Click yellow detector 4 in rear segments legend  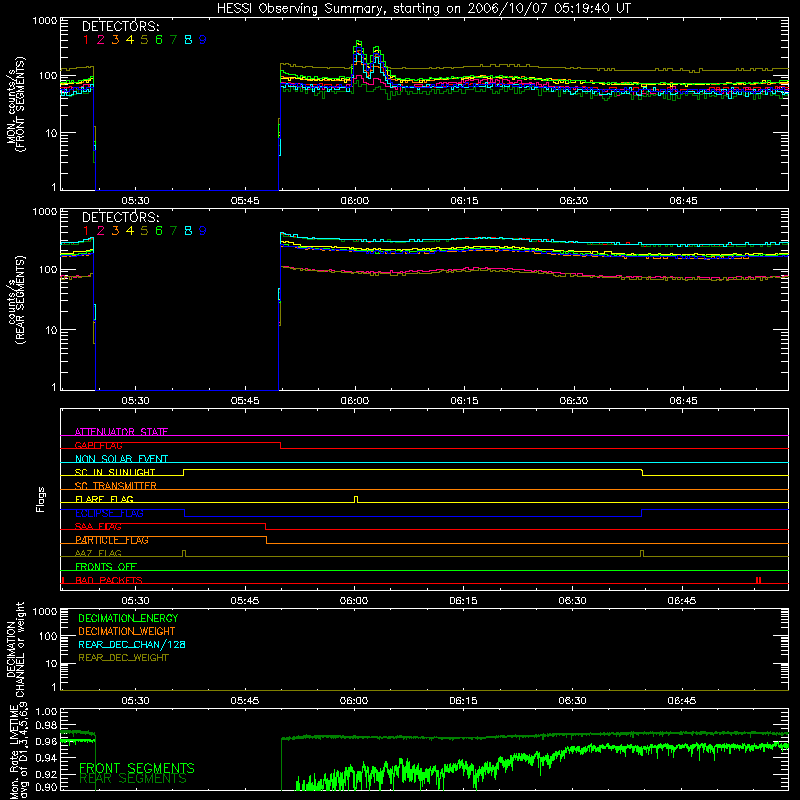click(x=130, y=231)
